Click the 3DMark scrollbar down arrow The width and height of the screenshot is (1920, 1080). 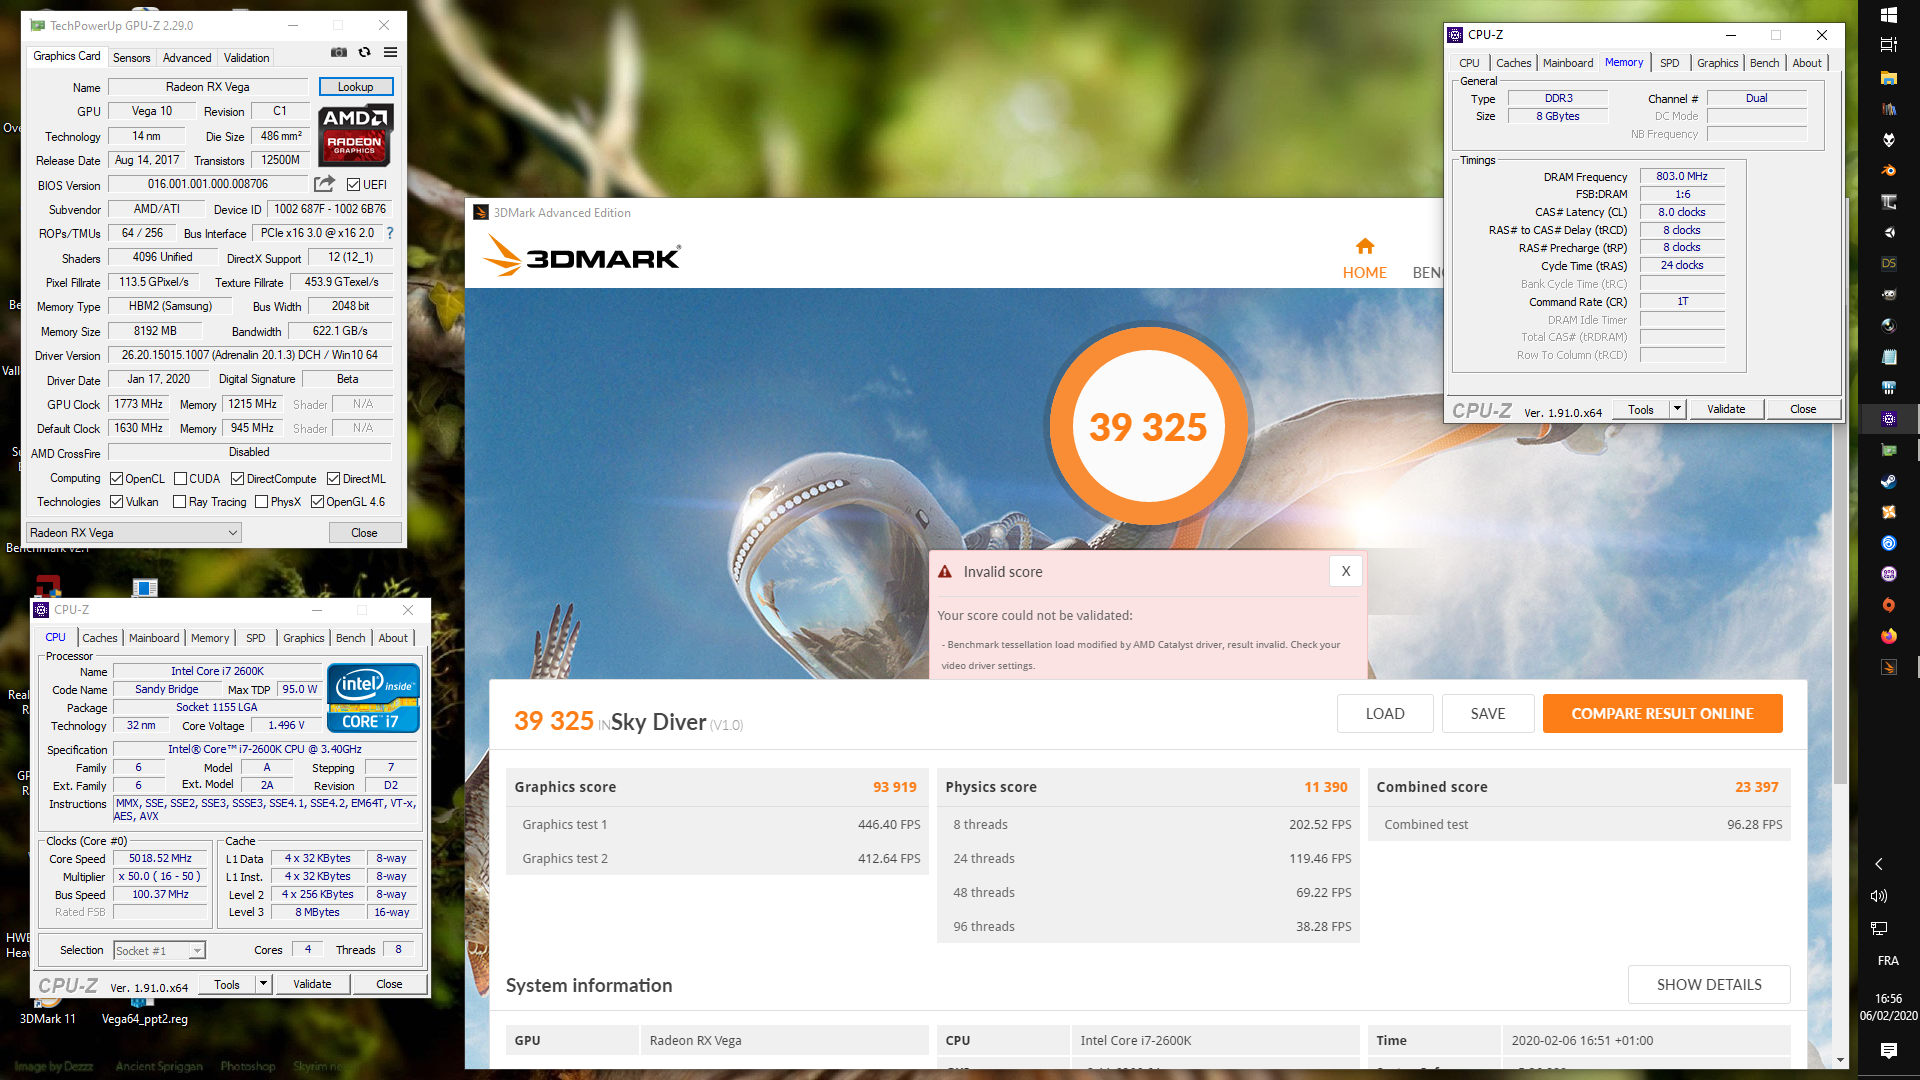point(1840,1060)
